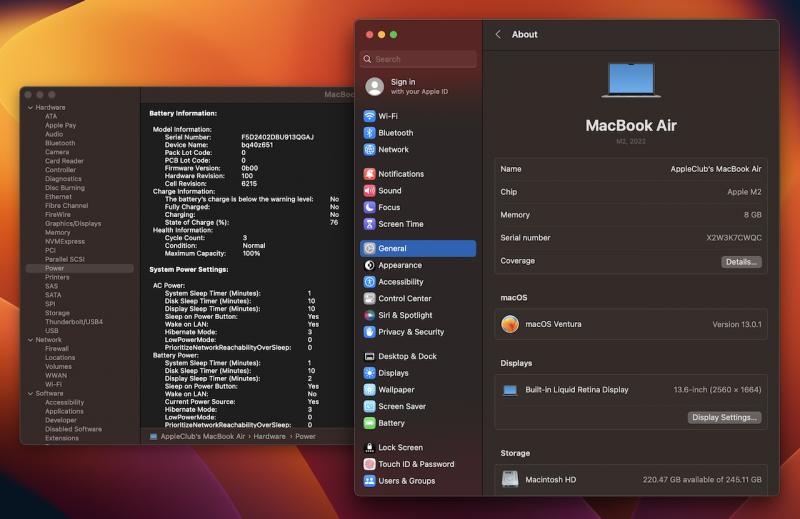Collapse Software section in System Information
The width and height of the screenshot is (800, 519).
[x=31, y=393]
